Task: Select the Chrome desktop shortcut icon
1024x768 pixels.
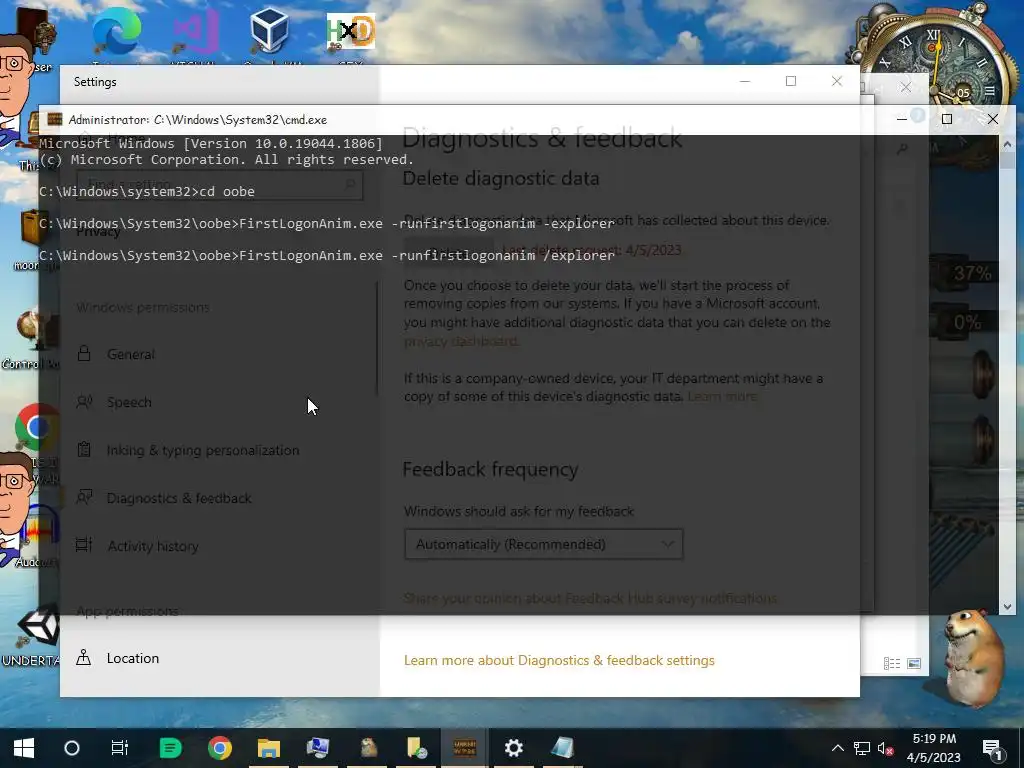Action: [x=37, y=428]
